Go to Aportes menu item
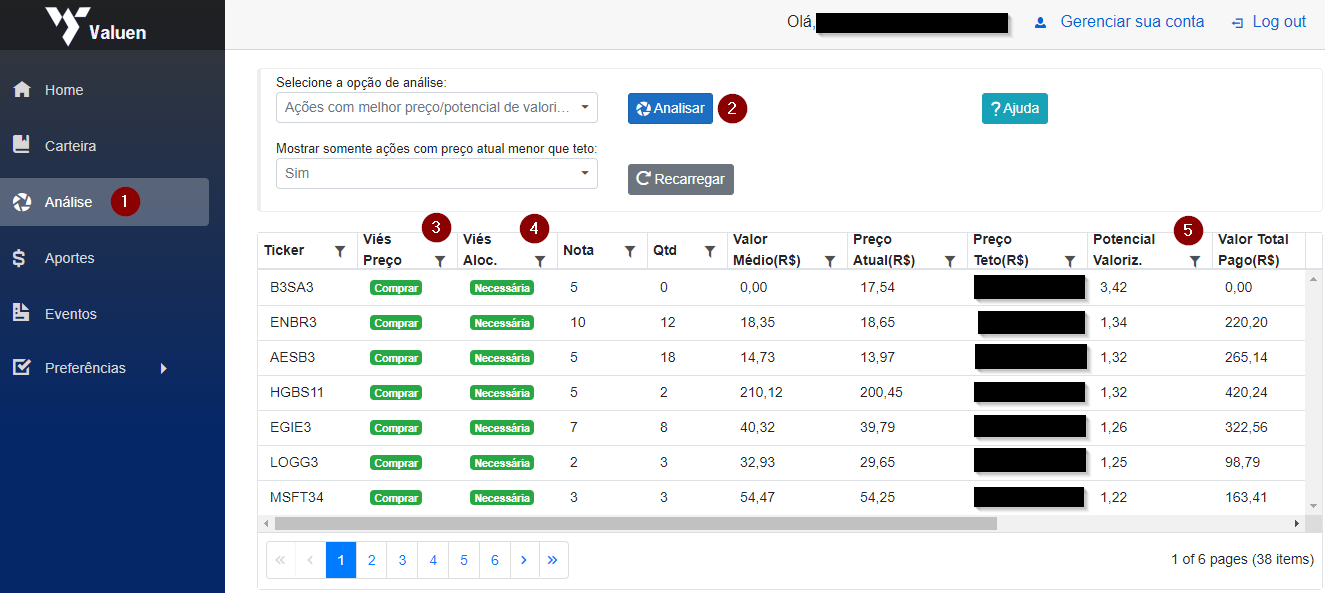 (x=69, y=258)
